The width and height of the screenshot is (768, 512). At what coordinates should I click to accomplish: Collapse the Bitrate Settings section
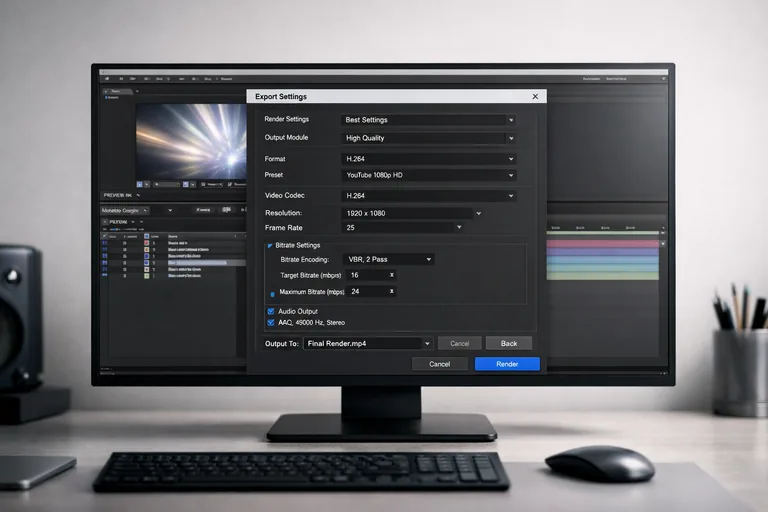[269, 245]
